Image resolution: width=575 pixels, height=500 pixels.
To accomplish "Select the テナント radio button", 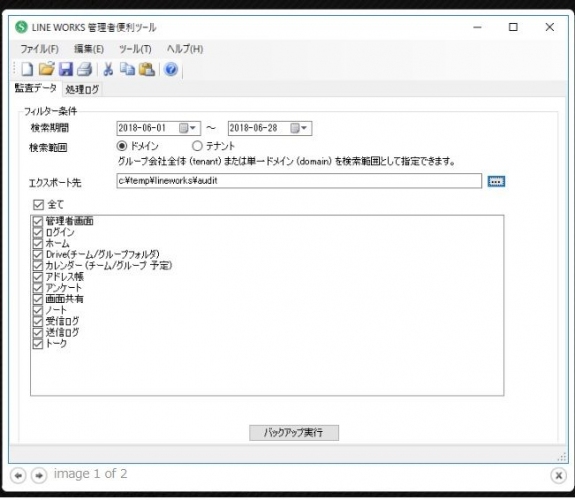I will [x=197, y=146].
